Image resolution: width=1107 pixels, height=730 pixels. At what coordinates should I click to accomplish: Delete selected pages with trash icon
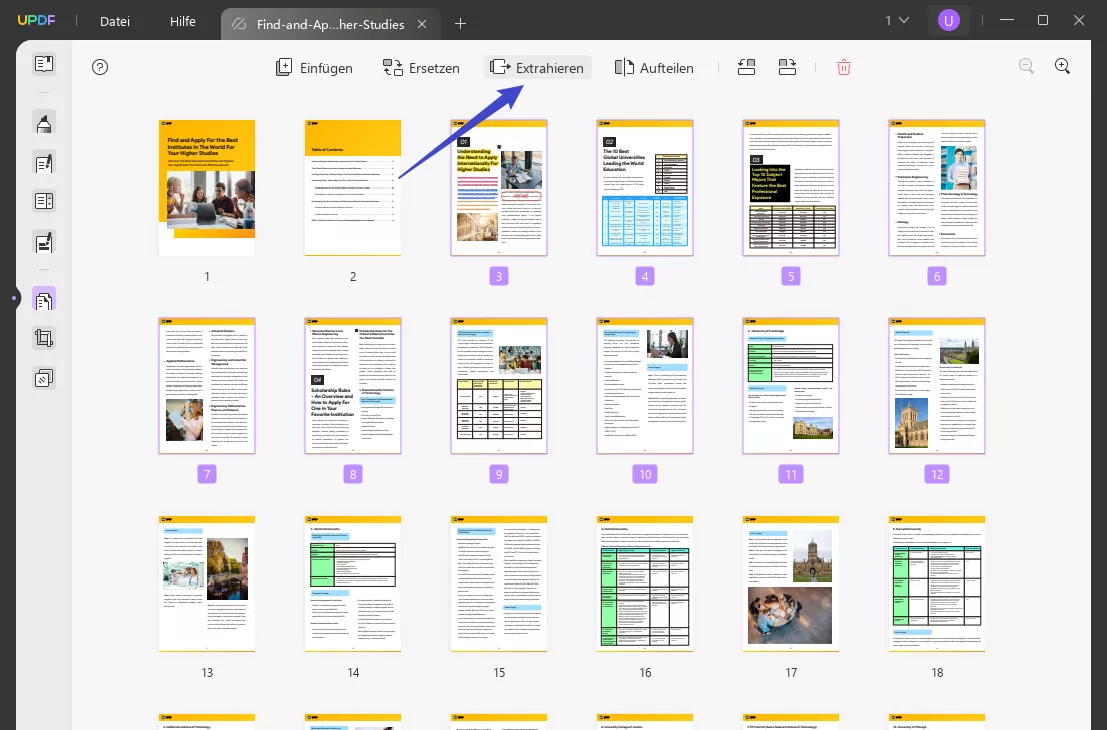(x=844, y=67)
